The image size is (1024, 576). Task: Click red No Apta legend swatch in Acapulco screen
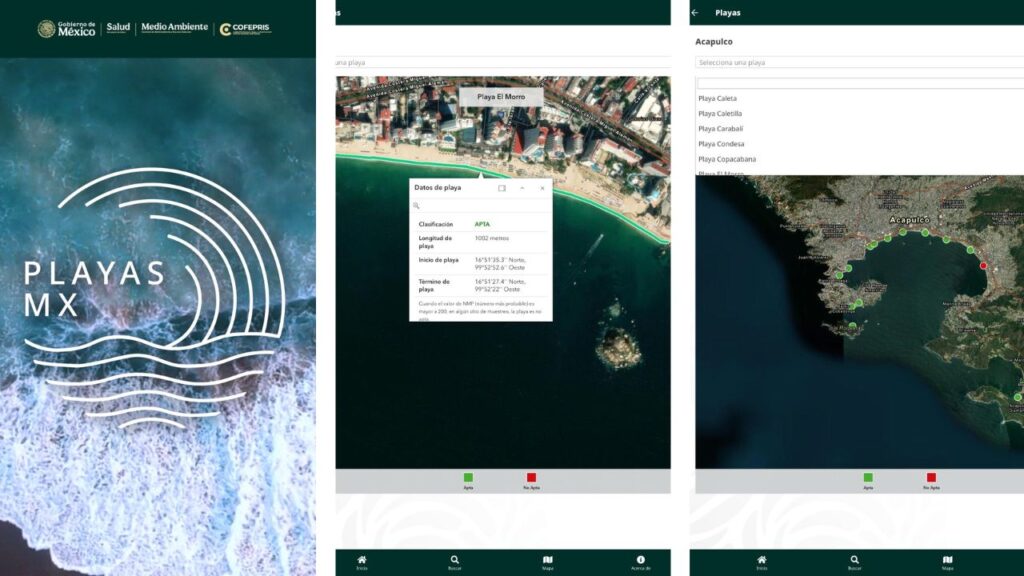click(x=931, y=477)
